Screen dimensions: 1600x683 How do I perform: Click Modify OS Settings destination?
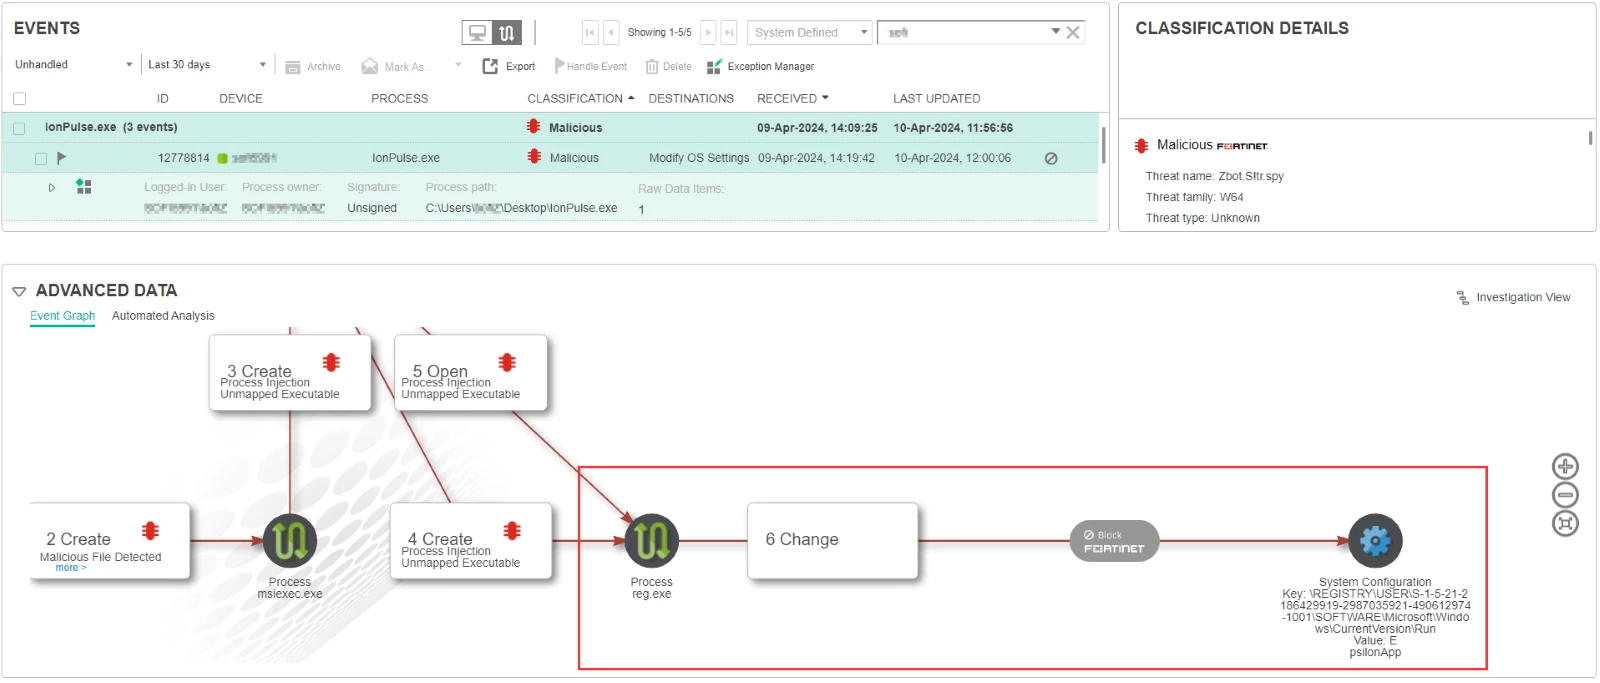point(699,158)
